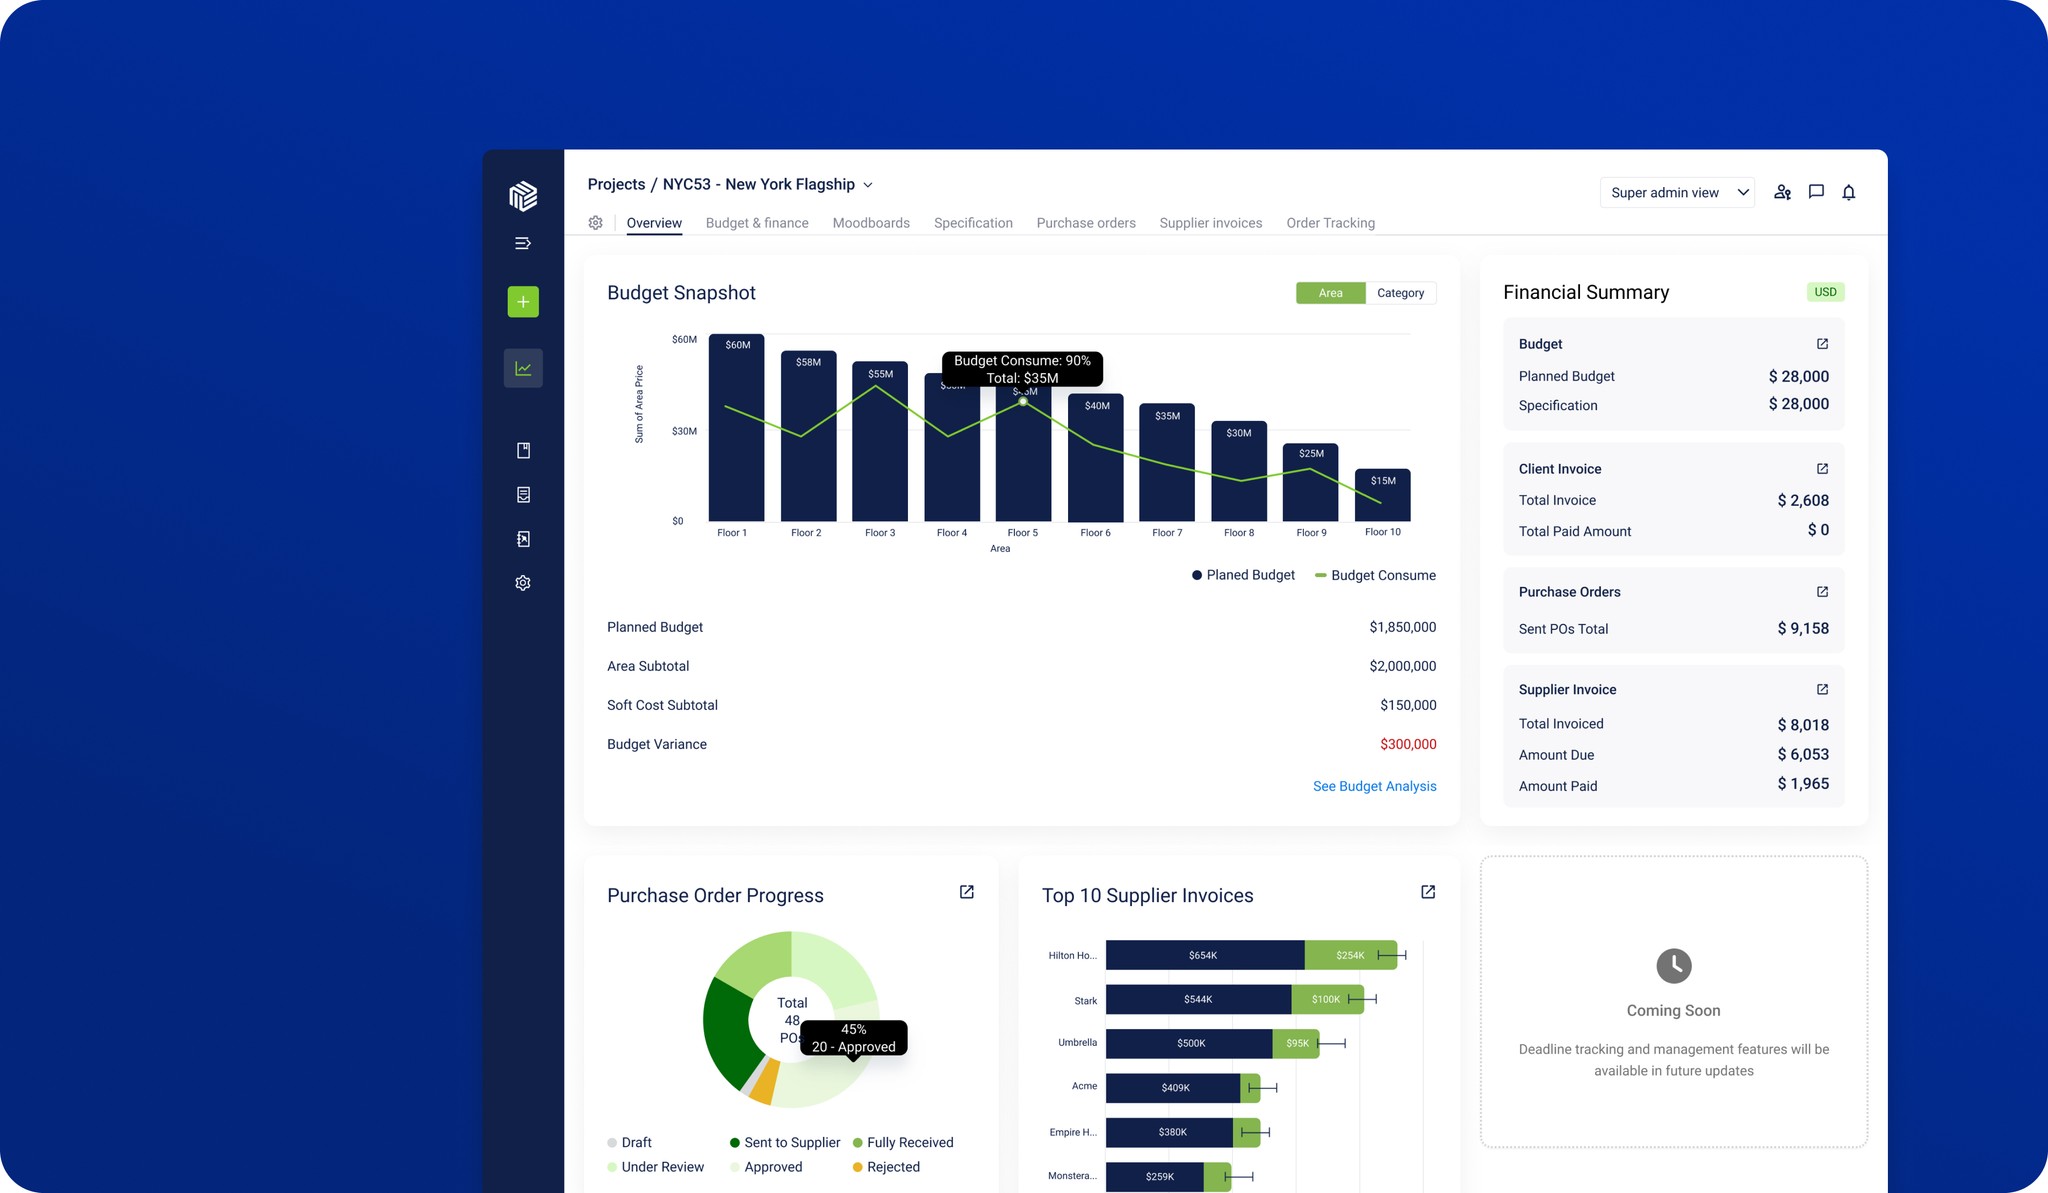The height and width of the screenshot is (1193, 2048).
Task: Switch to Order Tracking tab
Action: pos(1330,223)
